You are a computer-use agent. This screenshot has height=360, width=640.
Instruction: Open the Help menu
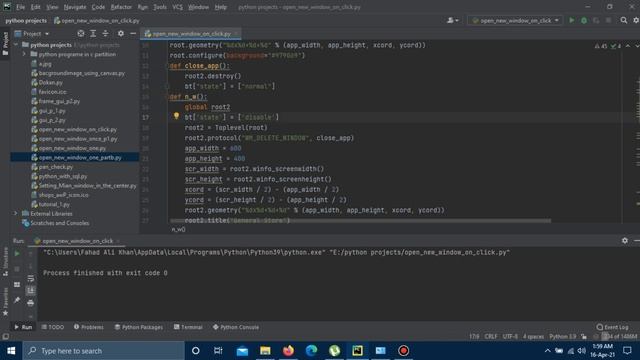pyautogui.click(x=220, y=7)
